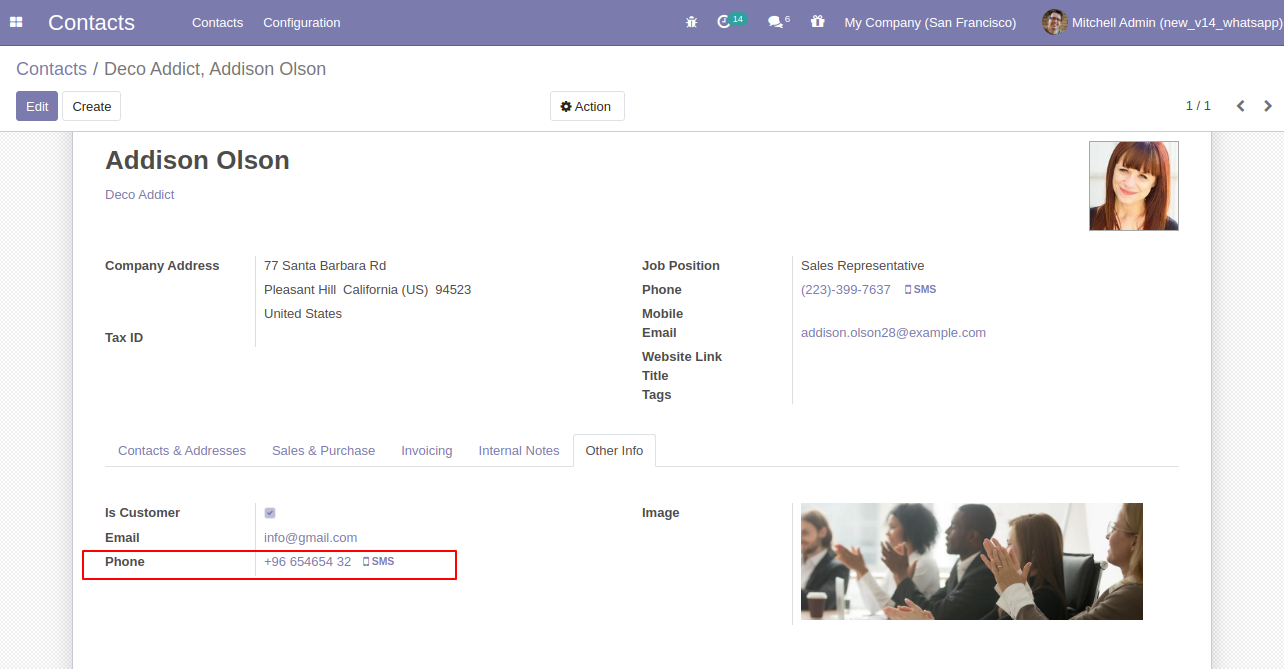The width and height of the screenshot is (1284, 669).
Task: Click United States country text
Action: [303, 314]
